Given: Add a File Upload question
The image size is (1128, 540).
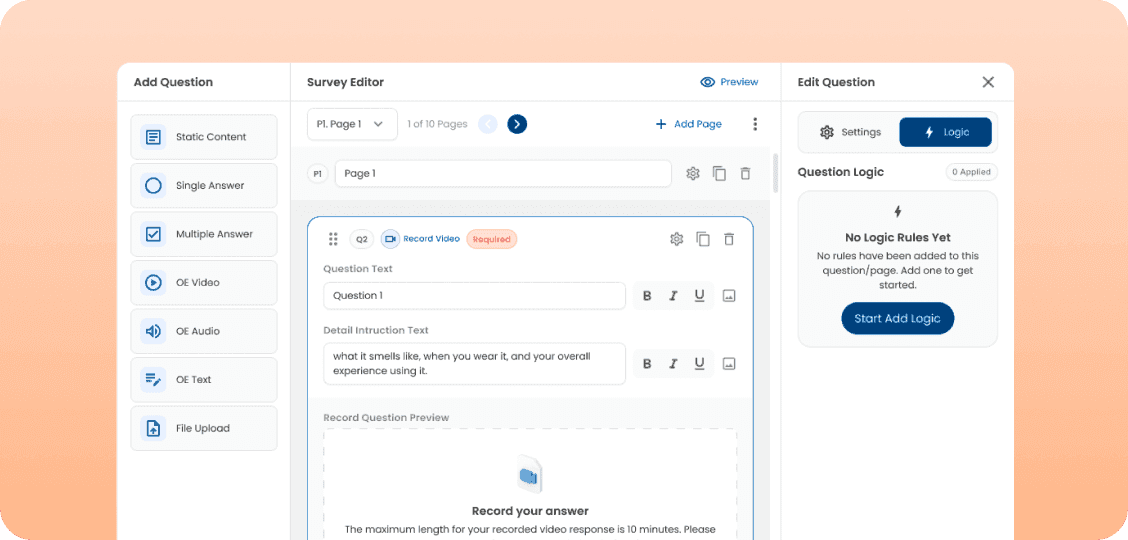Looking at the screenshot, I should point(204,429).
